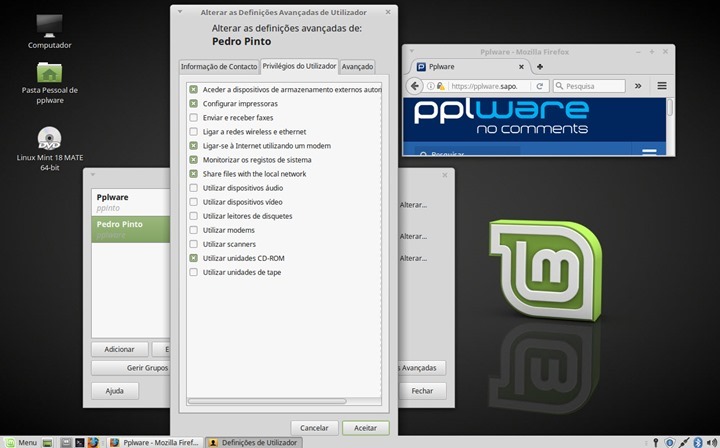The image size is (720, 448).
Task: Check Utilizar leitores de disquetes
Action: tap(193, 216)
